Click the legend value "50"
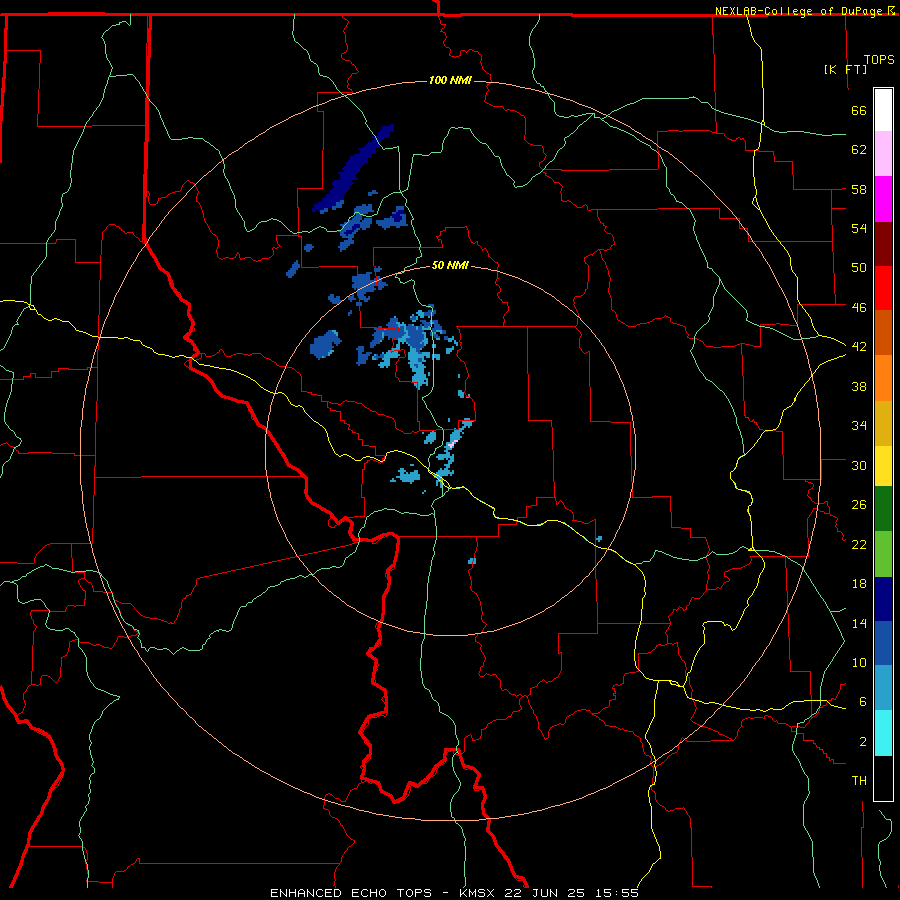The height and width of the screenshot is (900, 900). pos(859,267)
